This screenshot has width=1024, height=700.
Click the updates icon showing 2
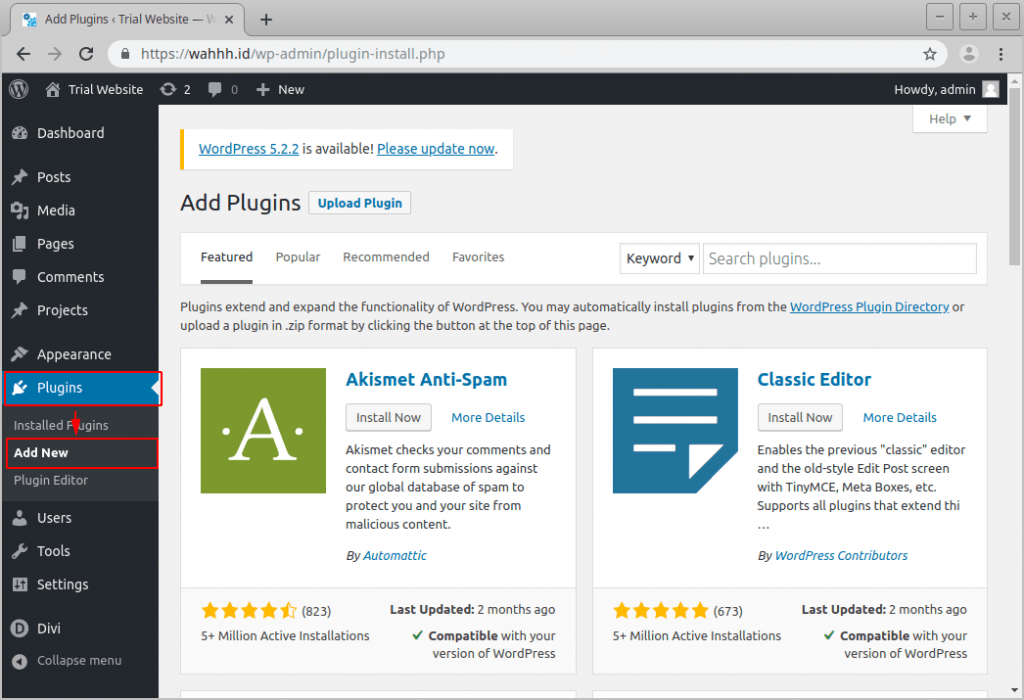[x=168, y=89]
